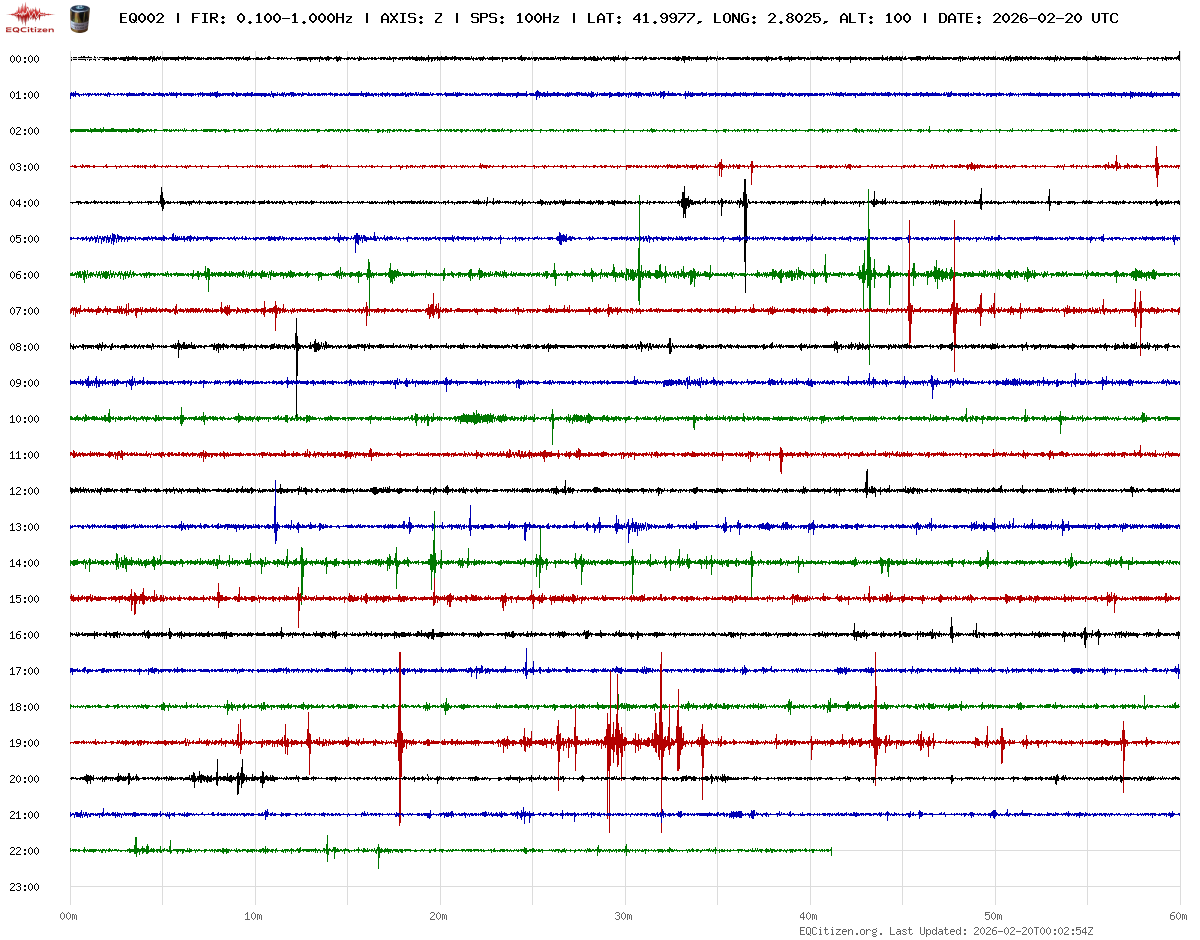1200x940 pixels.
Task: Select the 03:00 hour row label
Action: (24, 167)
